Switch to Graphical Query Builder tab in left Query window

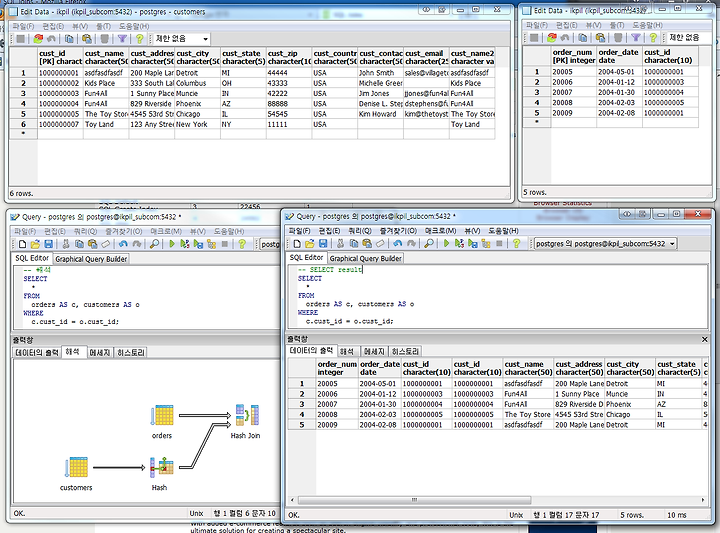point(91,259)
